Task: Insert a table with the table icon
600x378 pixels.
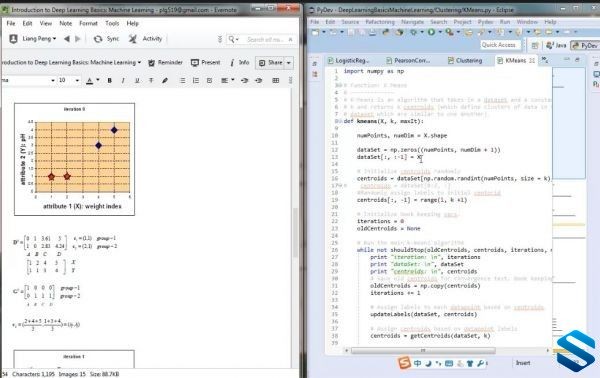Action: pyautogui.click(x=276, y=80)
